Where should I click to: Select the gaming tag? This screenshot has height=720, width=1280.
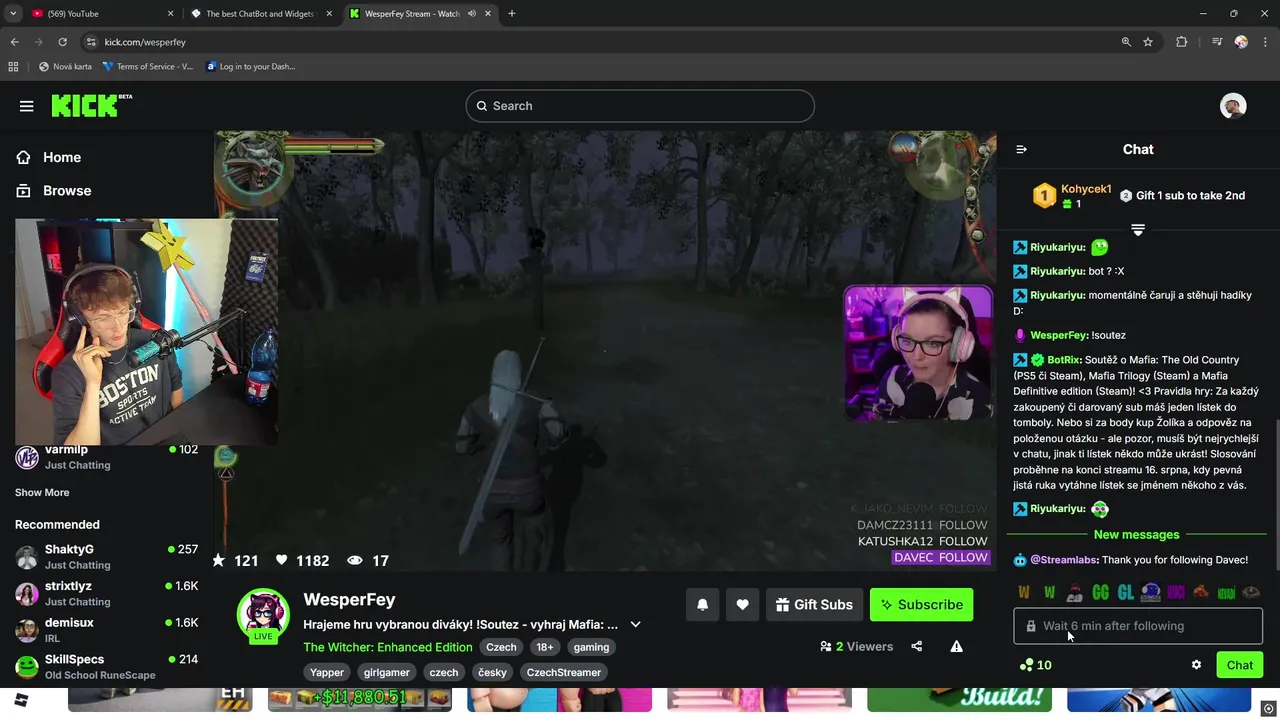point(591,647)
